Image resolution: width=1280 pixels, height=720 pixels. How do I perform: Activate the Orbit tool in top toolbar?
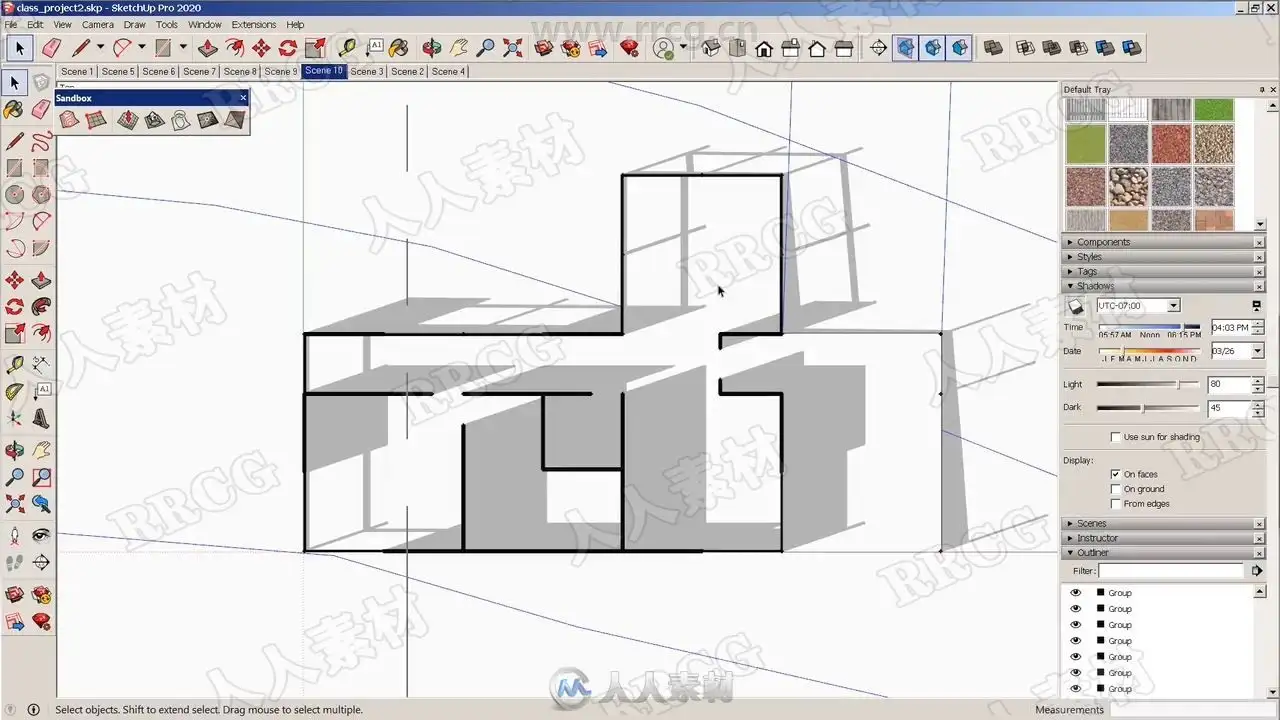tap(432, 48)
